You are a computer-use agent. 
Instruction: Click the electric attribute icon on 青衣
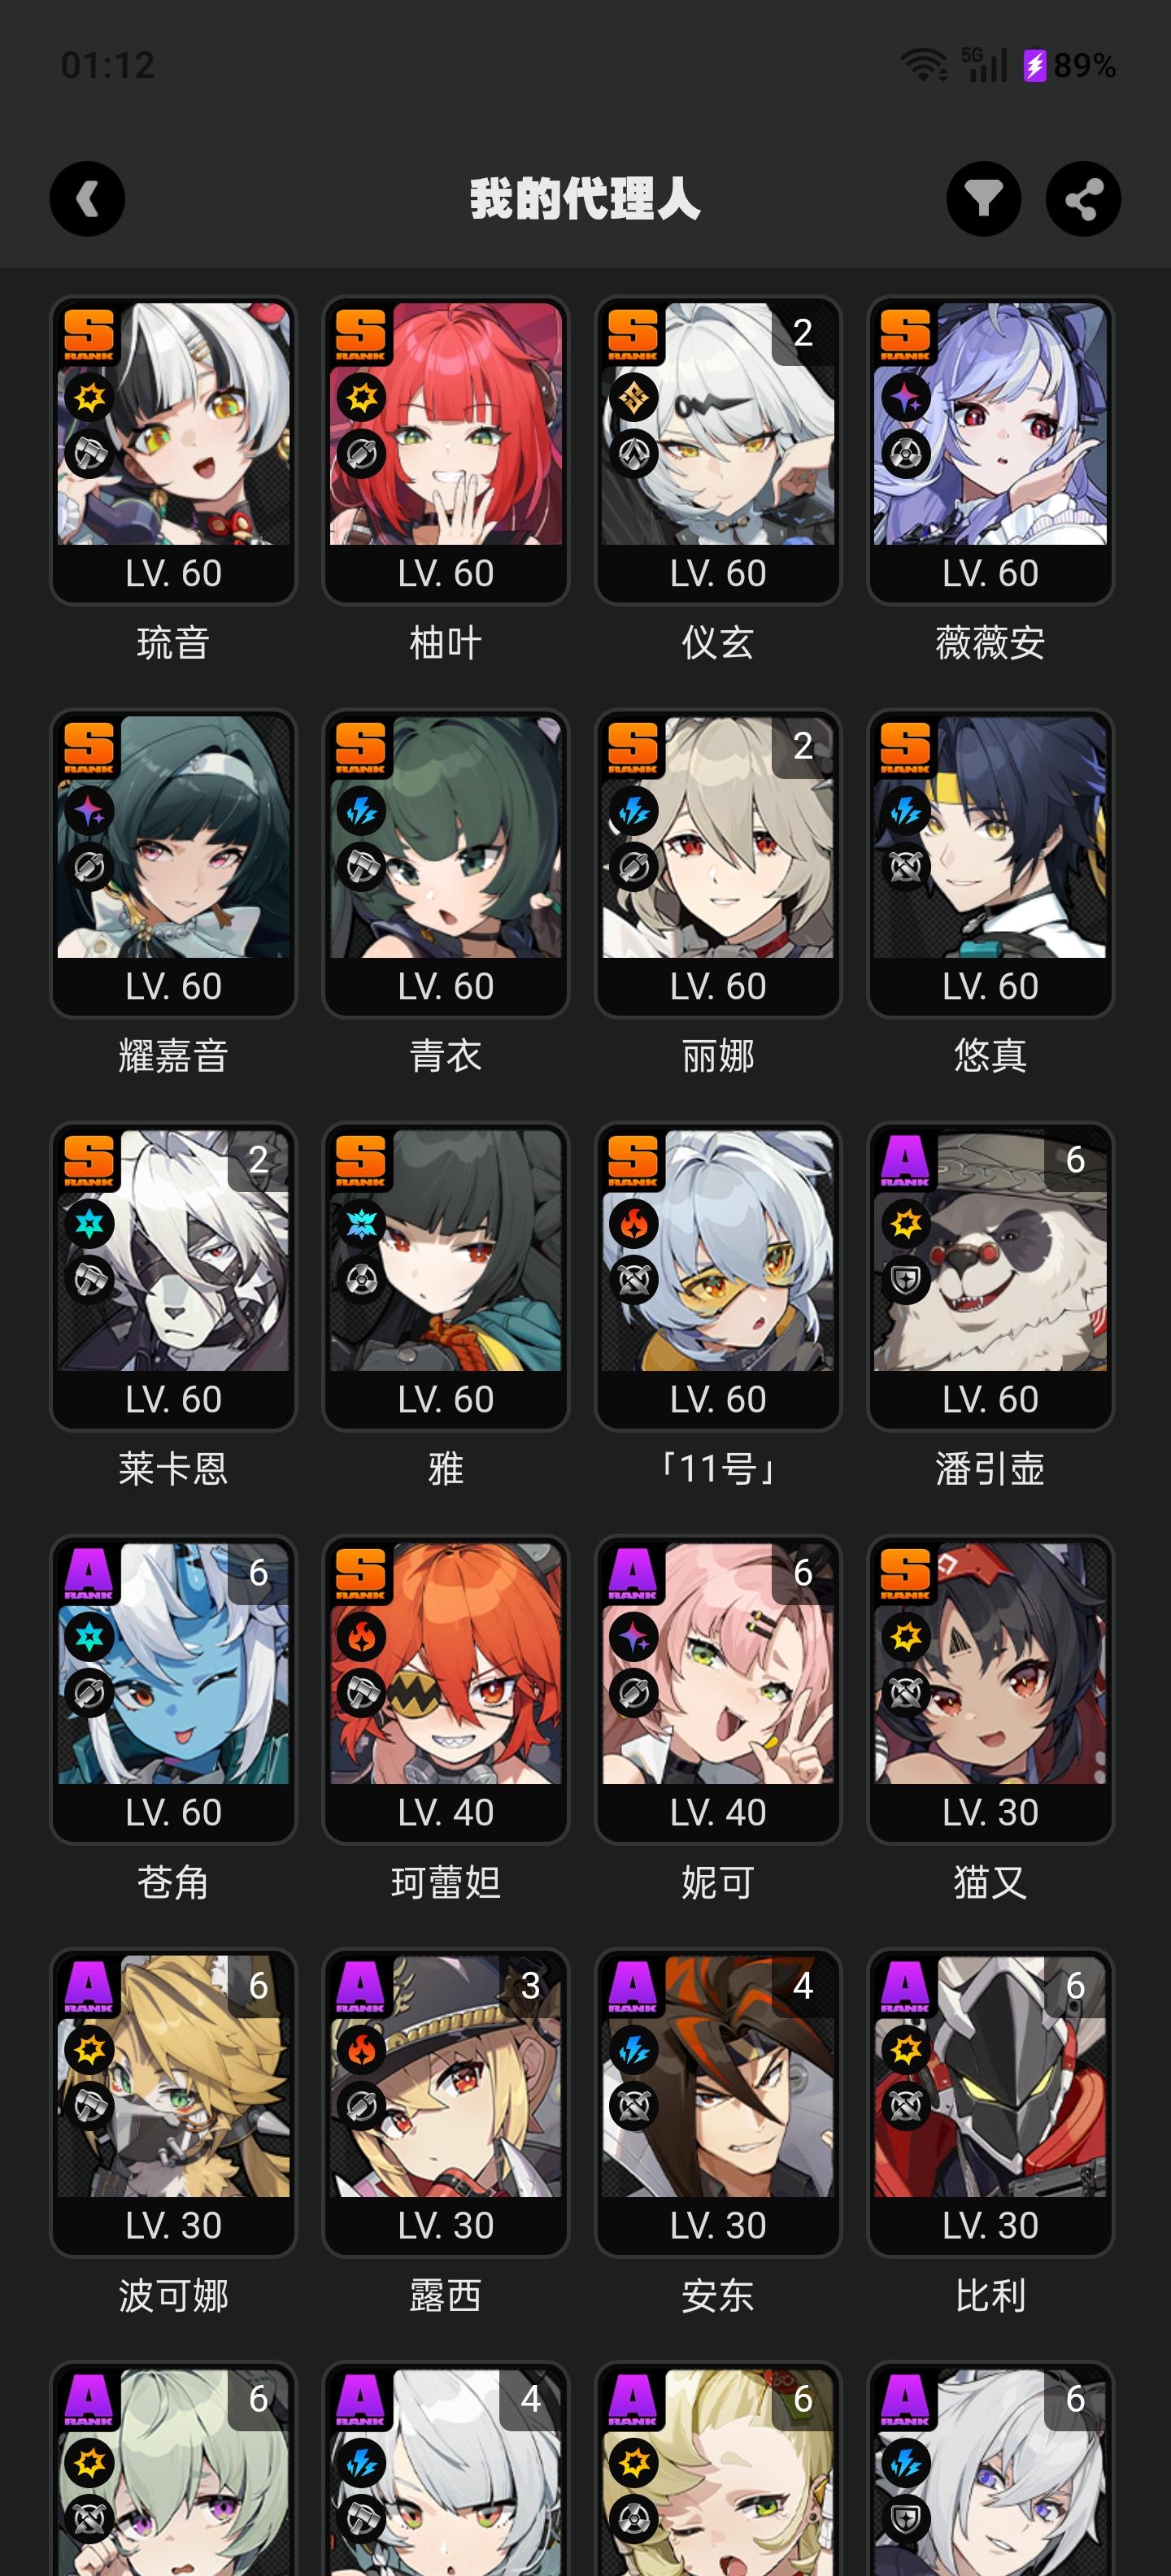tap(362, 811)
